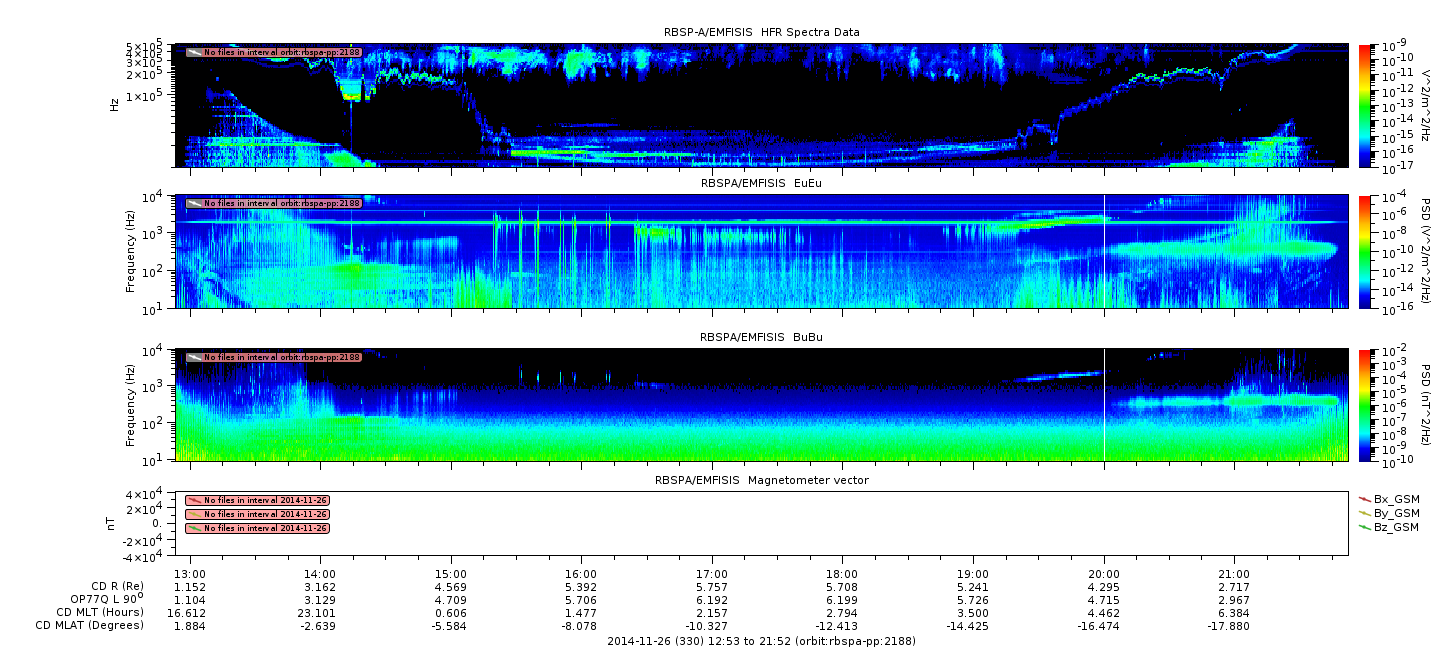Click the 16:00 time axis label
Viewport: 1447px width, 658px height.
point(581,574)
